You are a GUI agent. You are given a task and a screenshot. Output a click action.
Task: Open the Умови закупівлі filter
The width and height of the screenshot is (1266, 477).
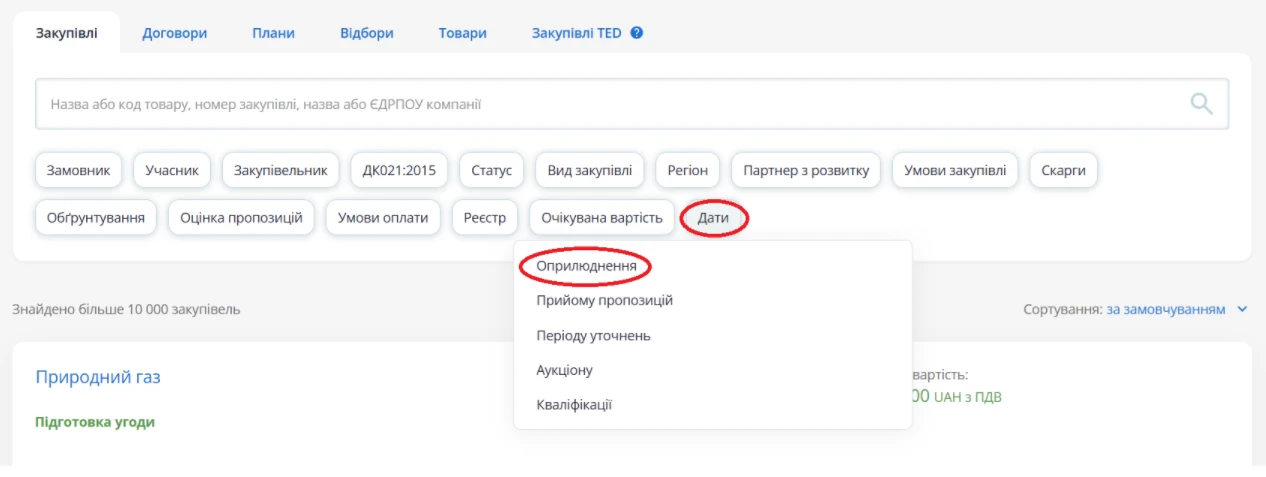[955, 170]
